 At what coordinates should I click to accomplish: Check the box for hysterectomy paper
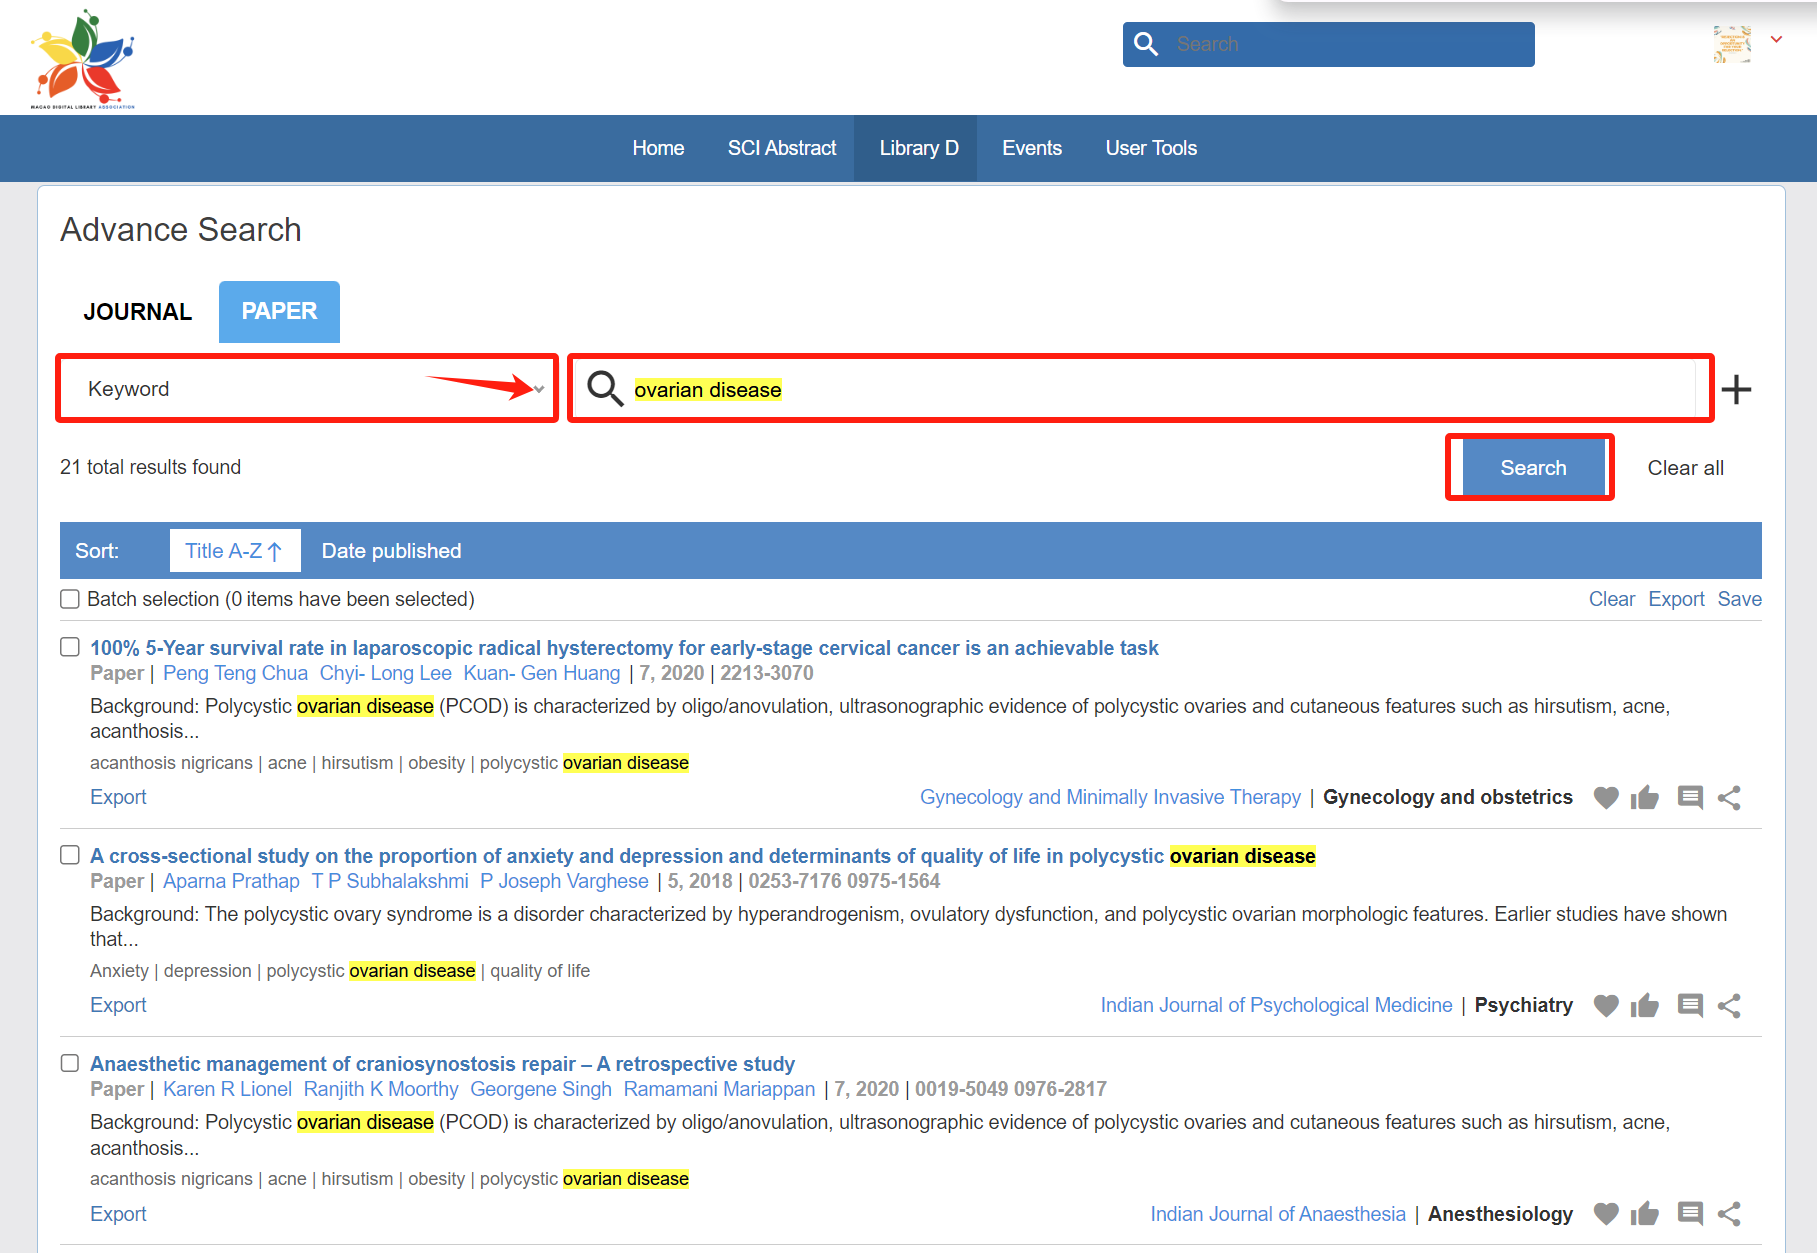70,647
